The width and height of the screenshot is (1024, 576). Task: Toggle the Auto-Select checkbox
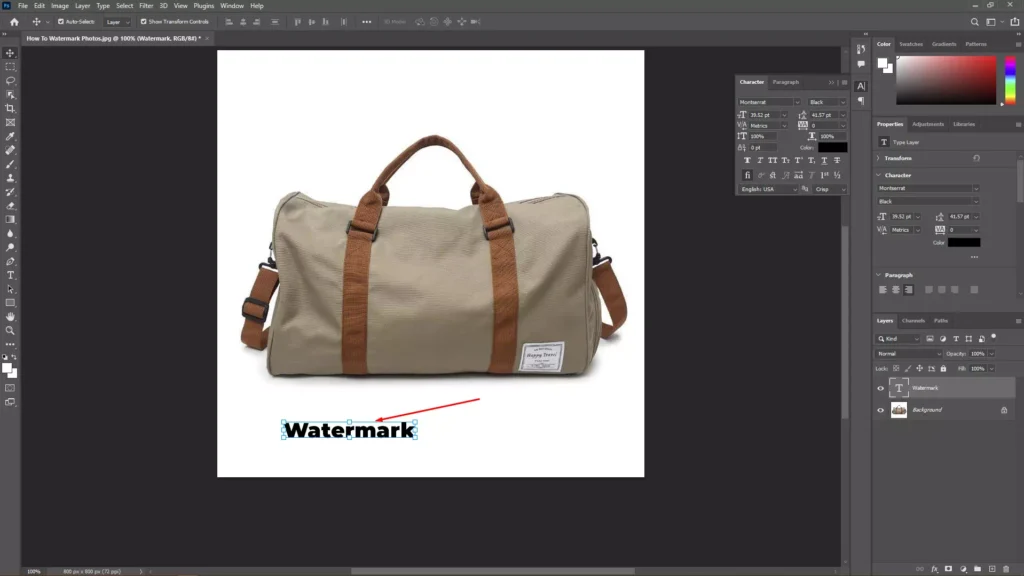pos(61,22)
